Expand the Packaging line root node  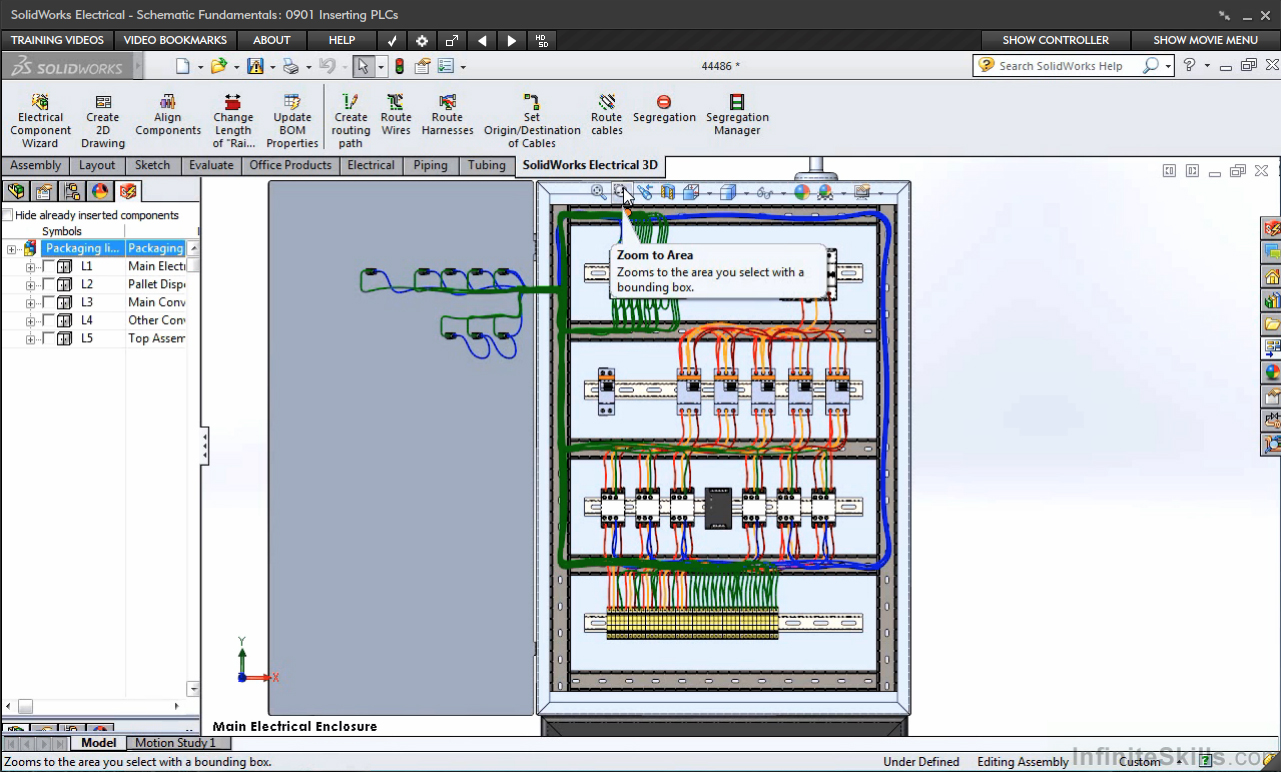tap(12, 249)
